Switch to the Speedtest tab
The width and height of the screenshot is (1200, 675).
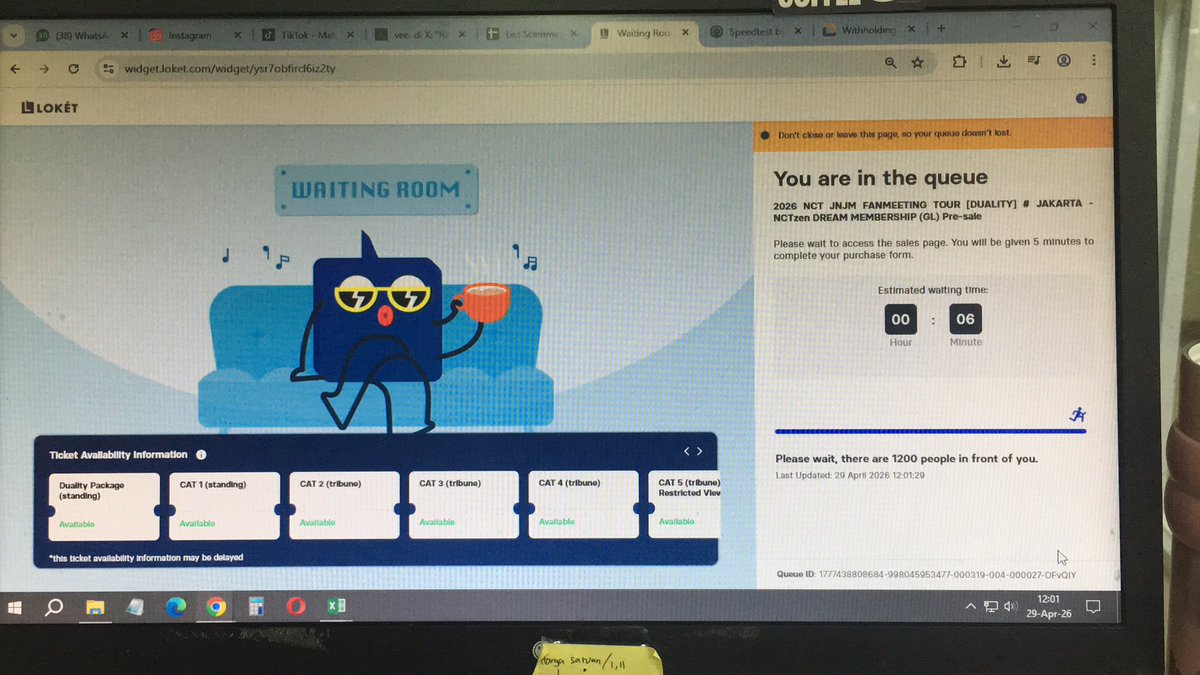[x=757, y=32]
